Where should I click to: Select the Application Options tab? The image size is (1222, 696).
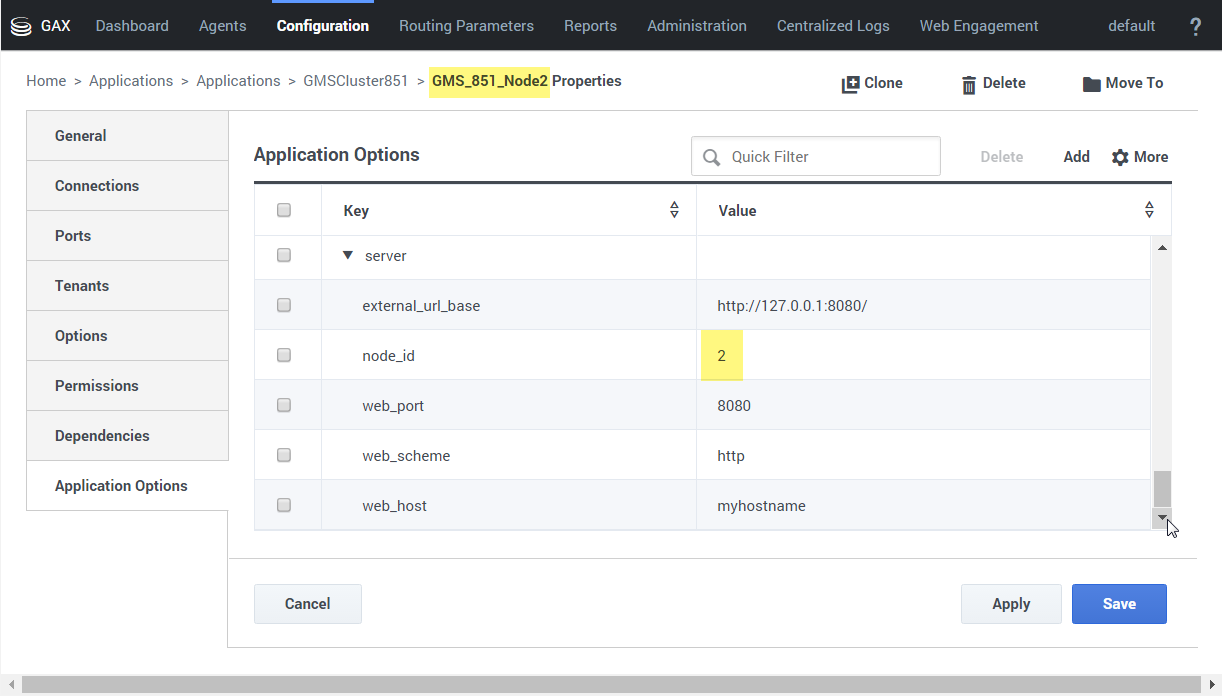[x=128, y=486]
